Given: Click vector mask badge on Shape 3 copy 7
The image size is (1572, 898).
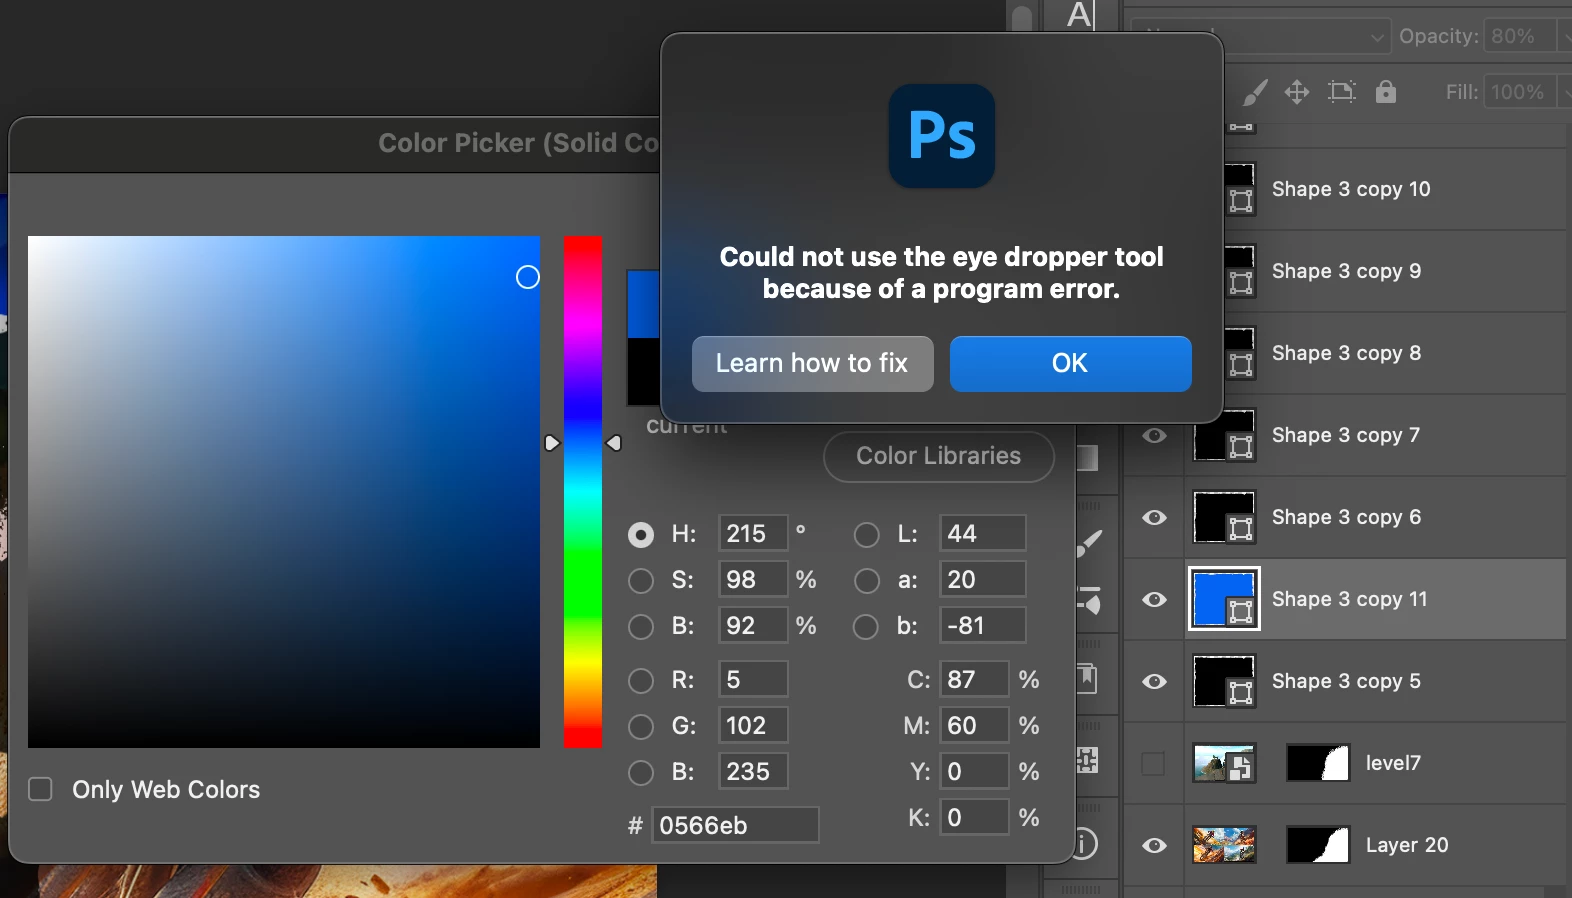Looking at the screenshot, I should 1241,448.
